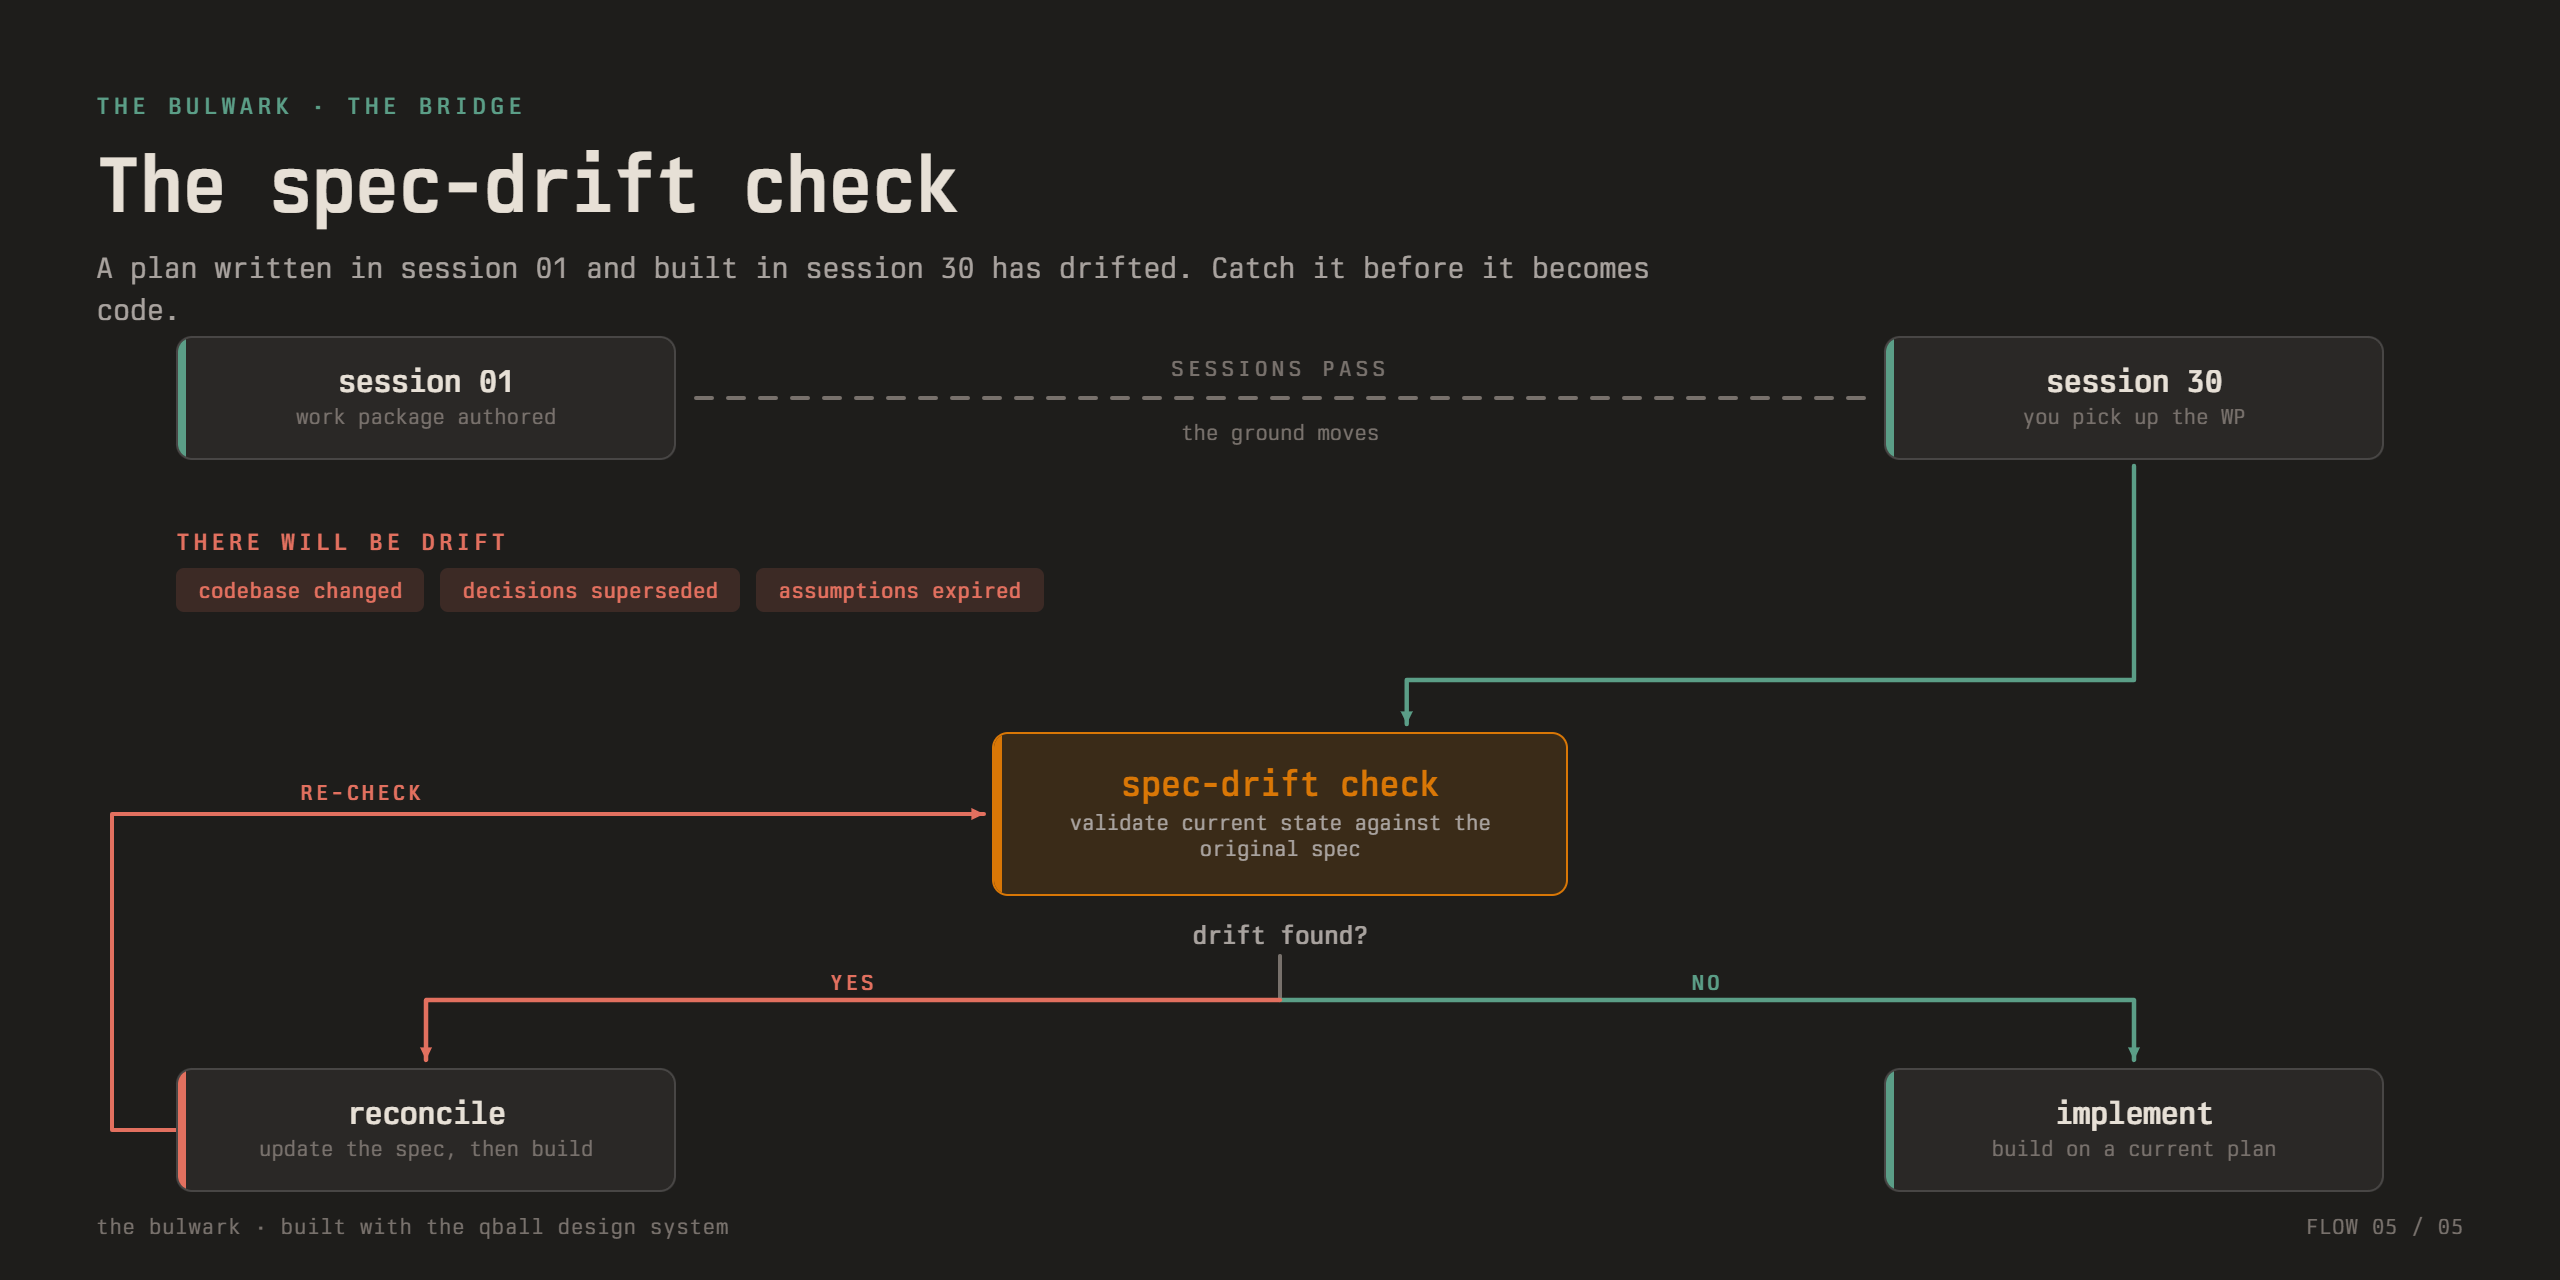This screenshot has height=1280, width=2560.
Task: Click 'build on a current plan' subtitle
Action: [2134, 1149]
